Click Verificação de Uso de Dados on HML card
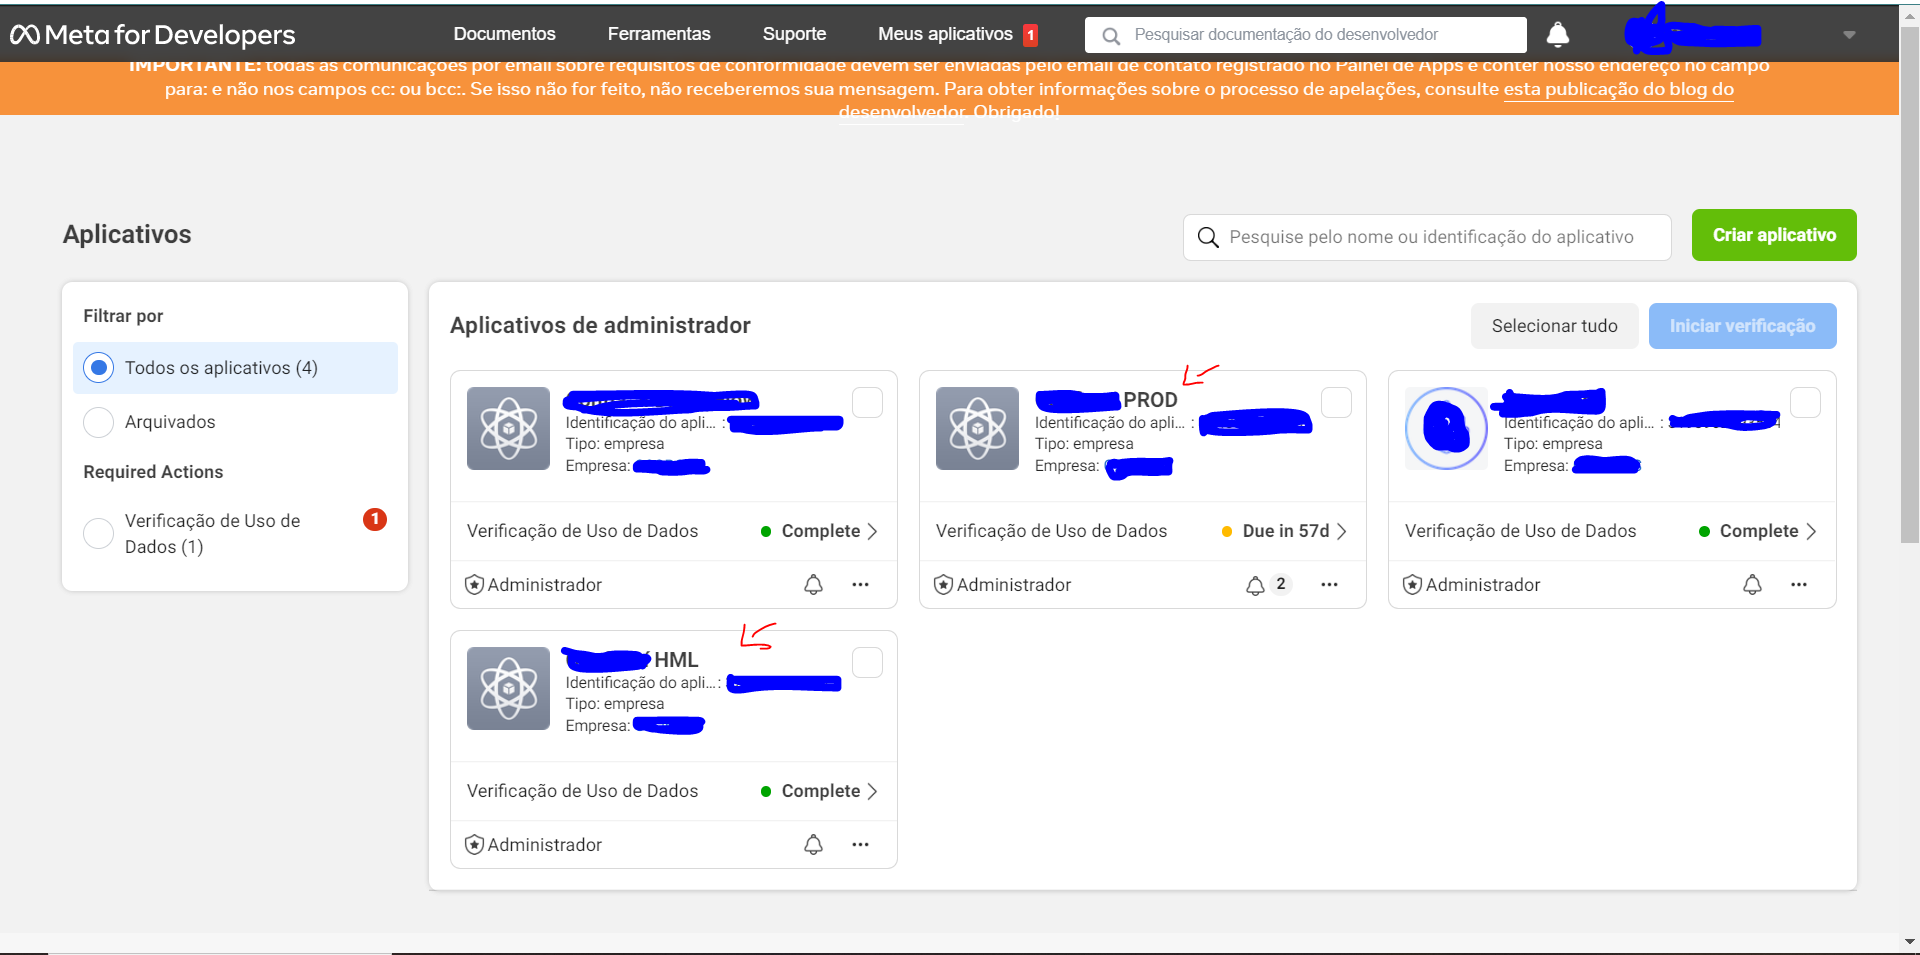The image size is (1920, 955). [x=582, y=791]
